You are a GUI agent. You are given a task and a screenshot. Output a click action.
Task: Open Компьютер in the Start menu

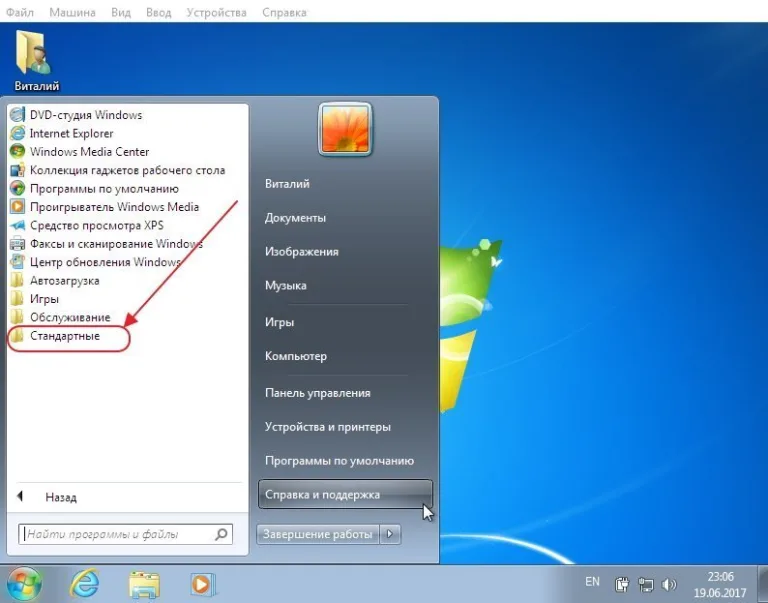click(x=296, y=356)
